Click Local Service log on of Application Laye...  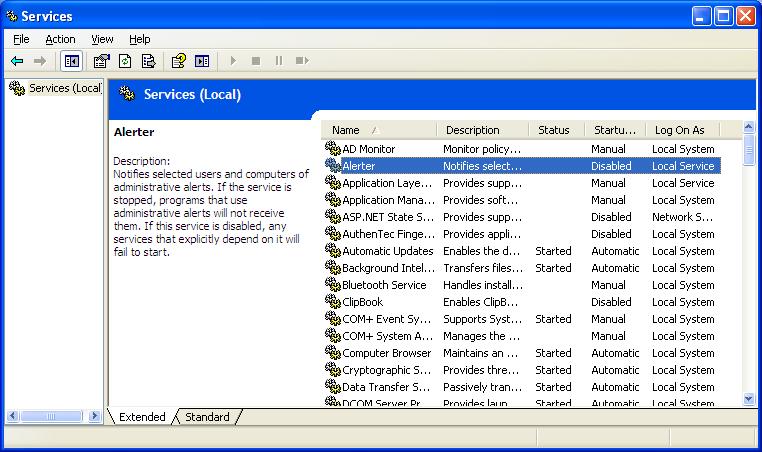pos(683,183)
